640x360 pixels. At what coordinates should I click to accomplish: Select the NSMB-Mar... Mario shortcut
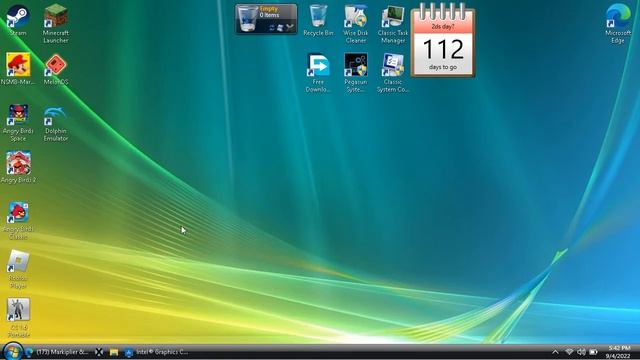pos(18,69)
